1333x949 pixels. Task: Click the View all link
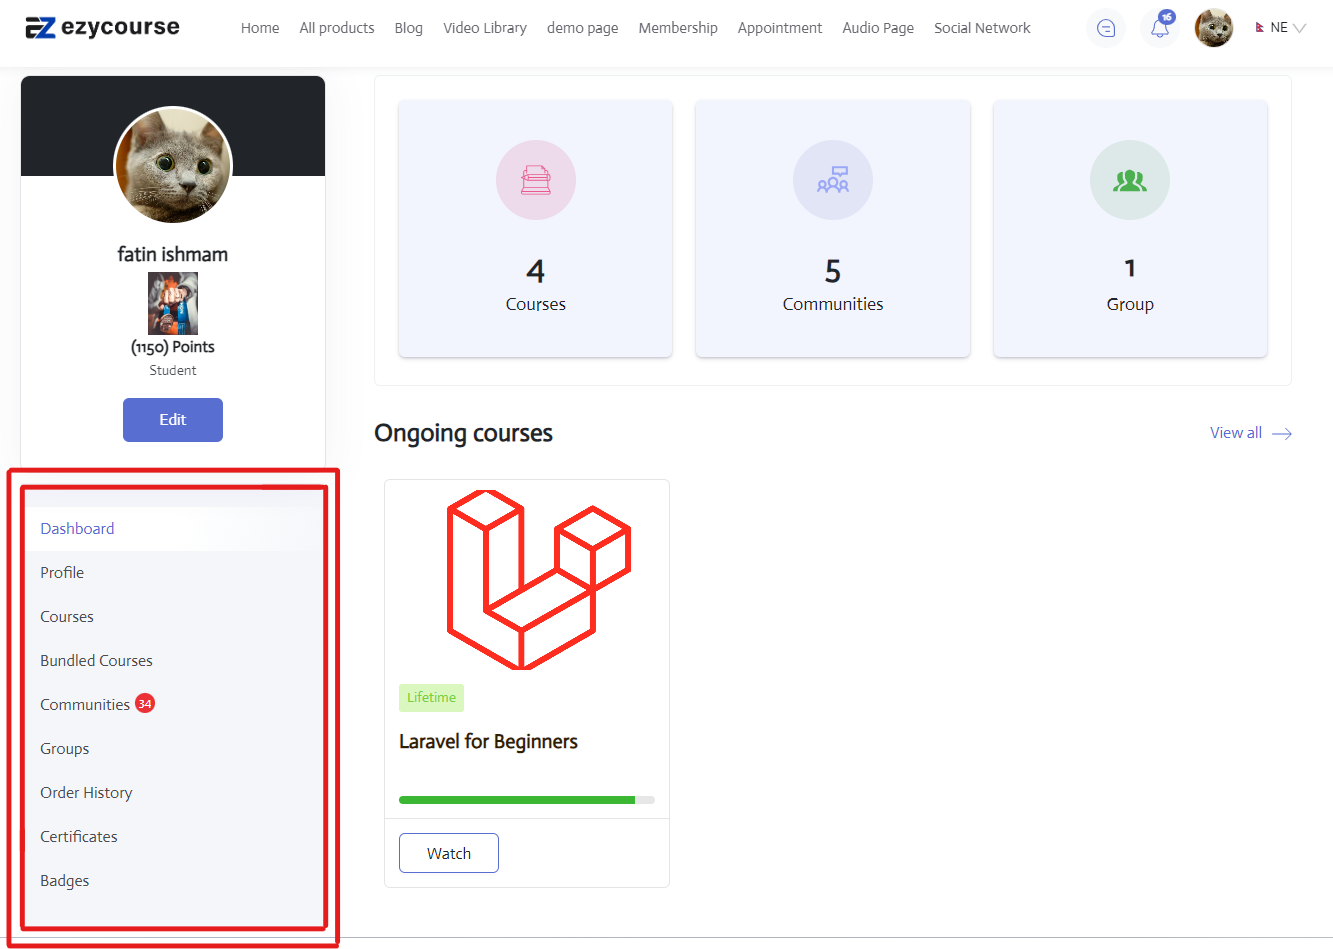click(x=1236, y=433)
